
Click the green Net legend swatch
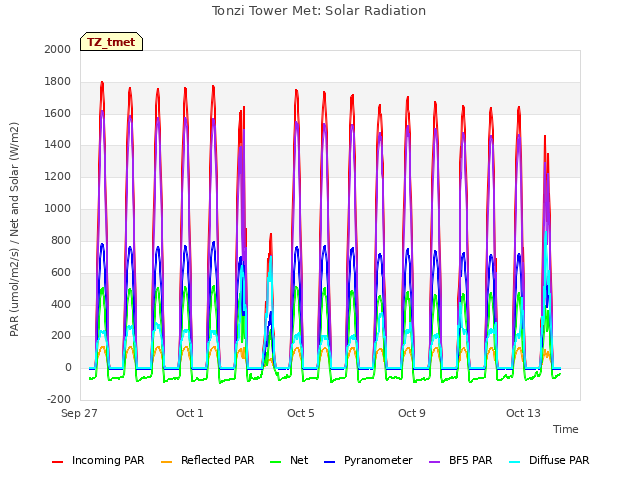pos(276,462)
